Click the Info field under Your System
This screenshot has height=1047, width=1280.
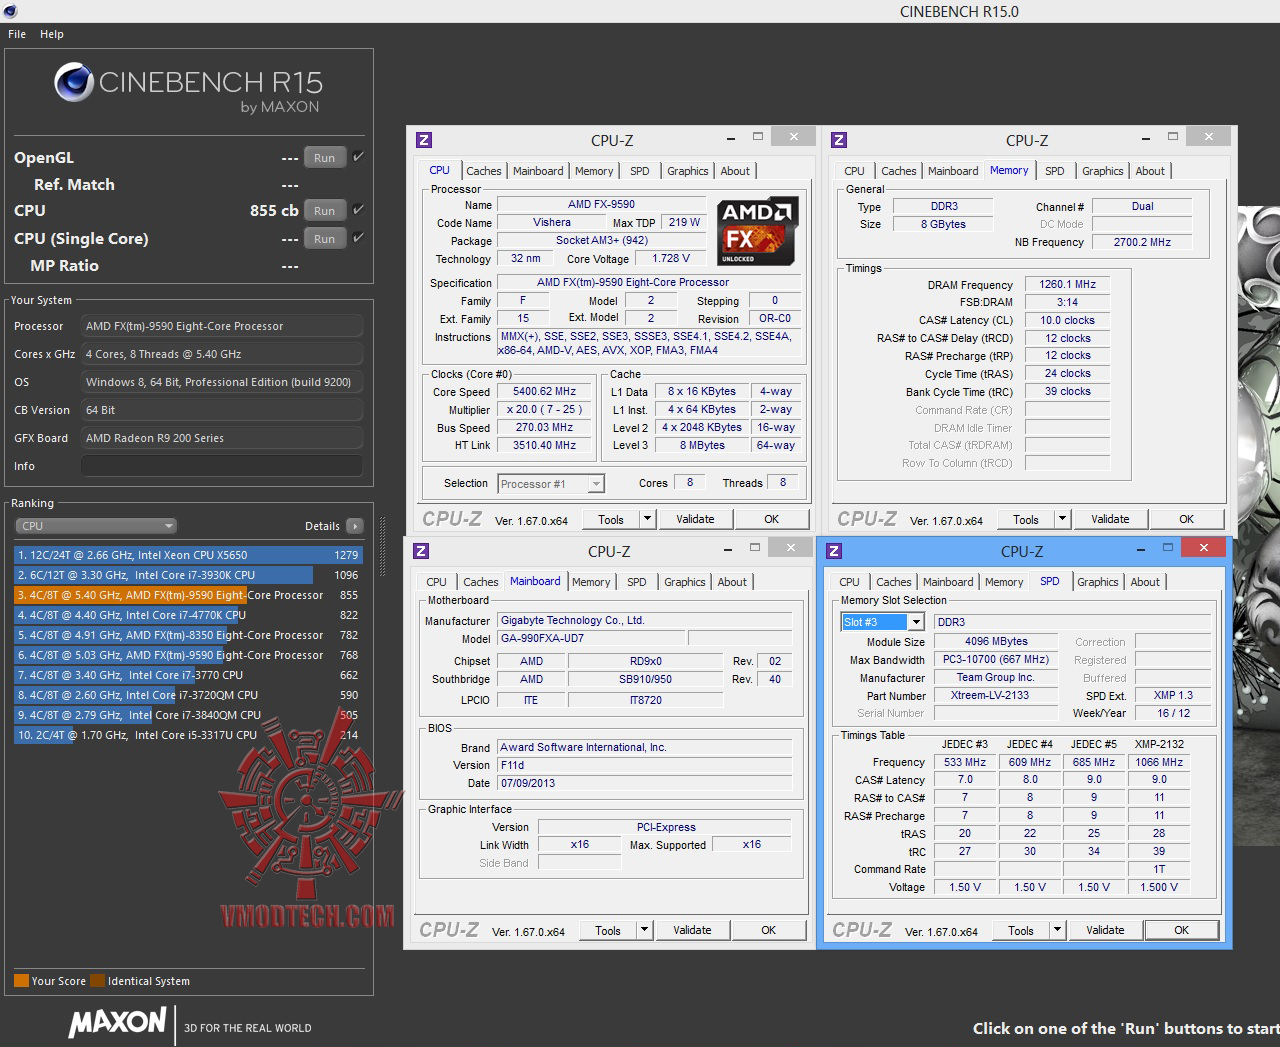coord(222,466)
